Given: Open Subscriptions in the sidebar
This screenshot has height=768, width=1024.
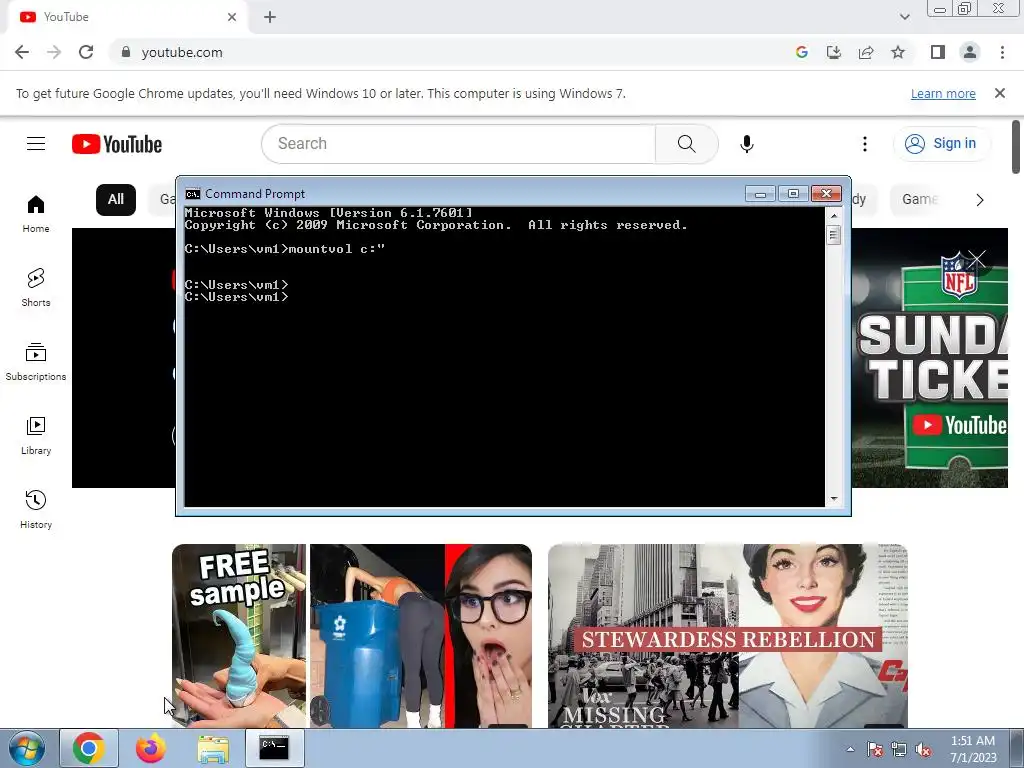Looking at the screenshot, I should [36, 361].
